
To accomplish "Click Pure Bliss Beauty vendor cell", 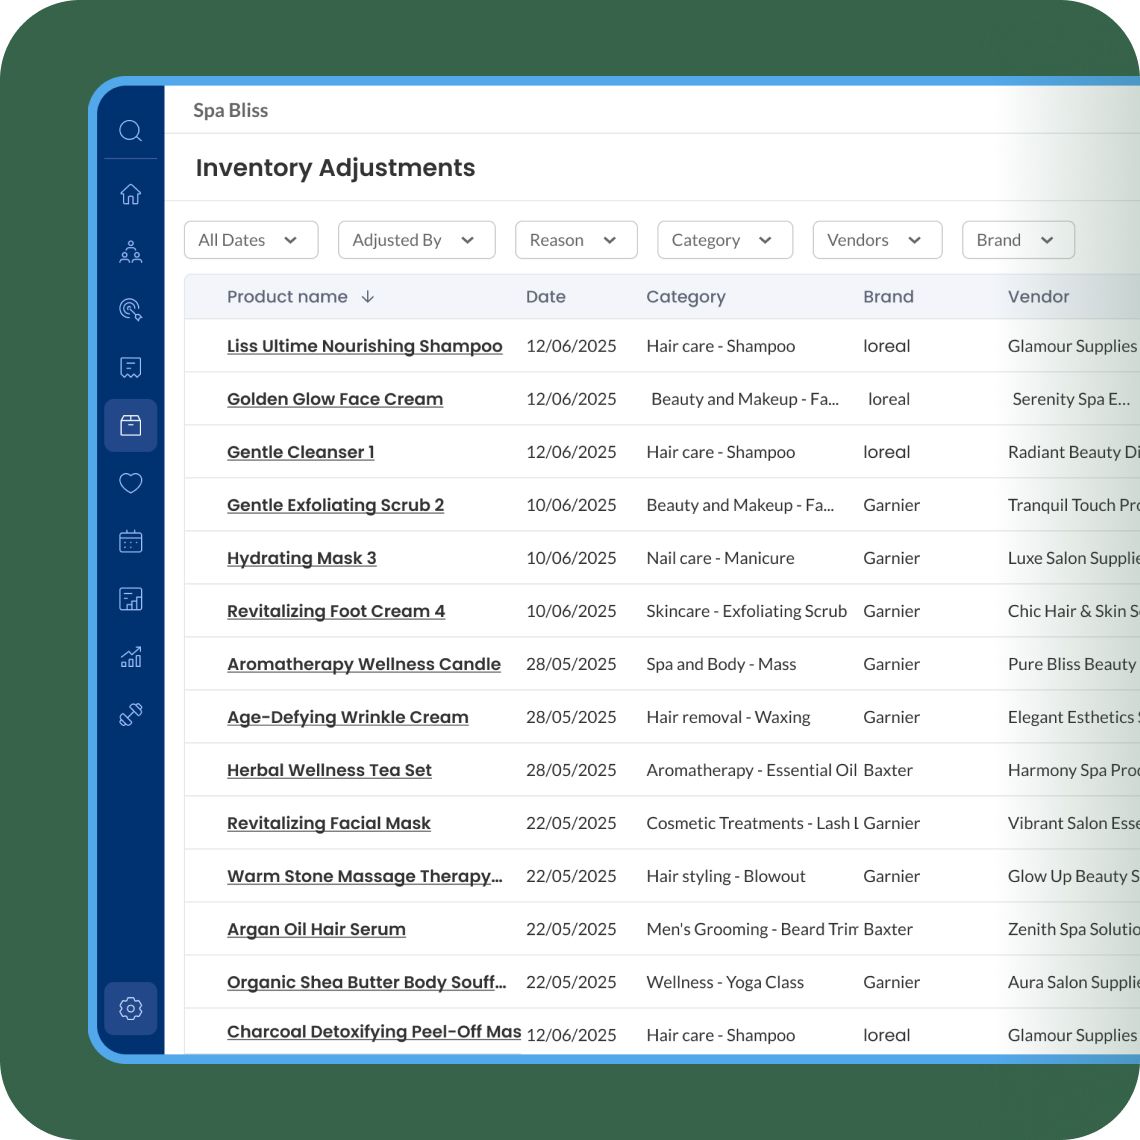I will 1072,665.
